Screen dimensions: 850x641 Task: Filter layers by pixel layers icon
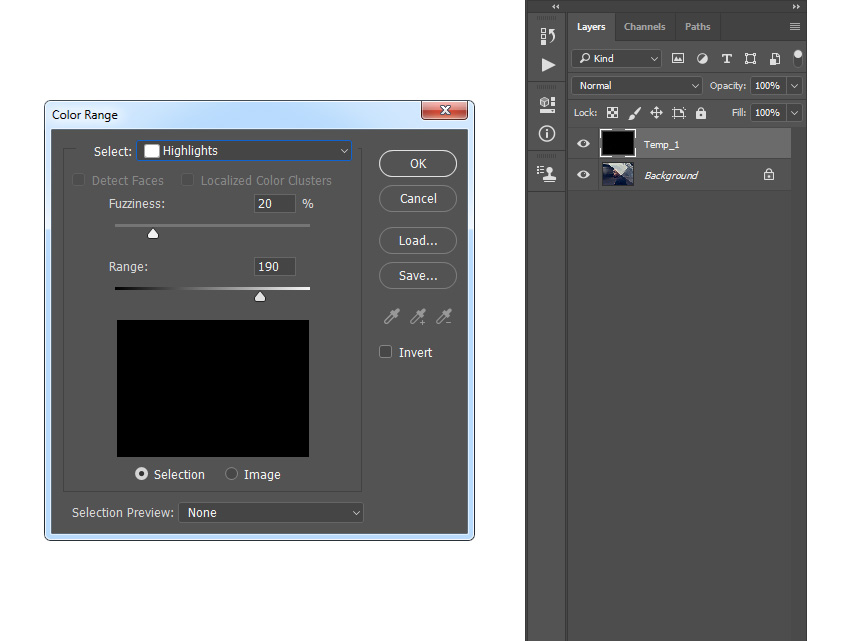click(678, 58)
